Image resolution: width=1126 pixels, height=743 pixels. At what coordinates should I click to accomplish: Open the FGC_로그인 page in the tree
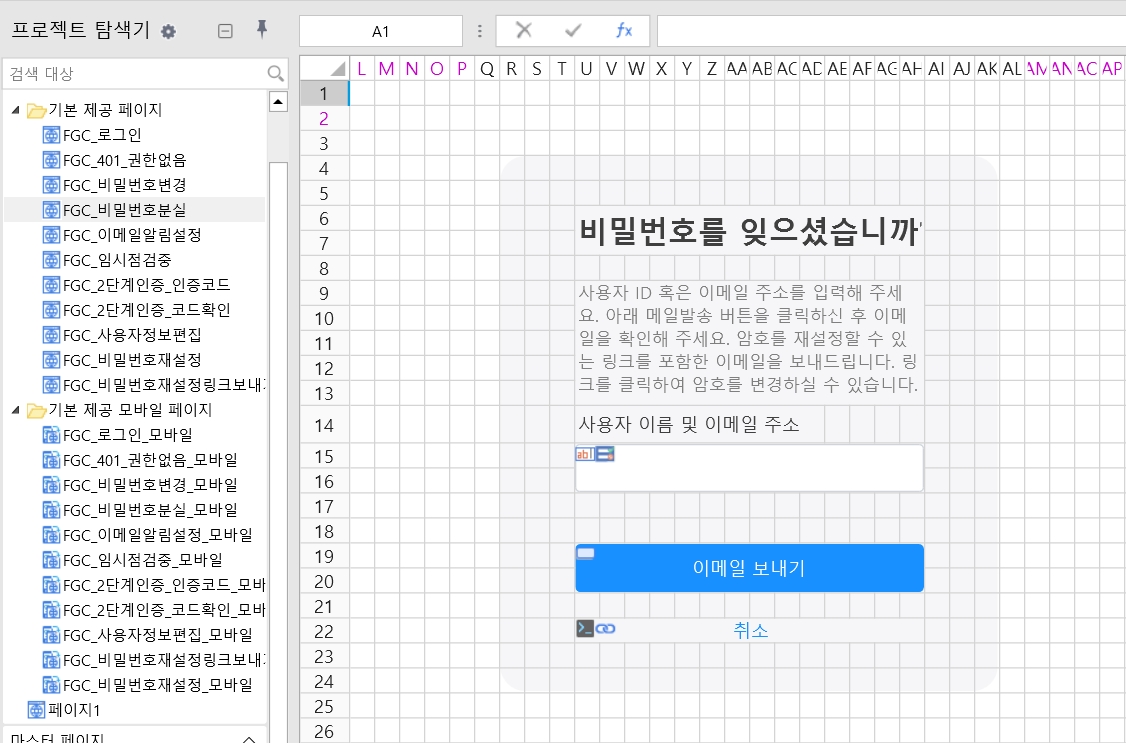pos(101,135)
